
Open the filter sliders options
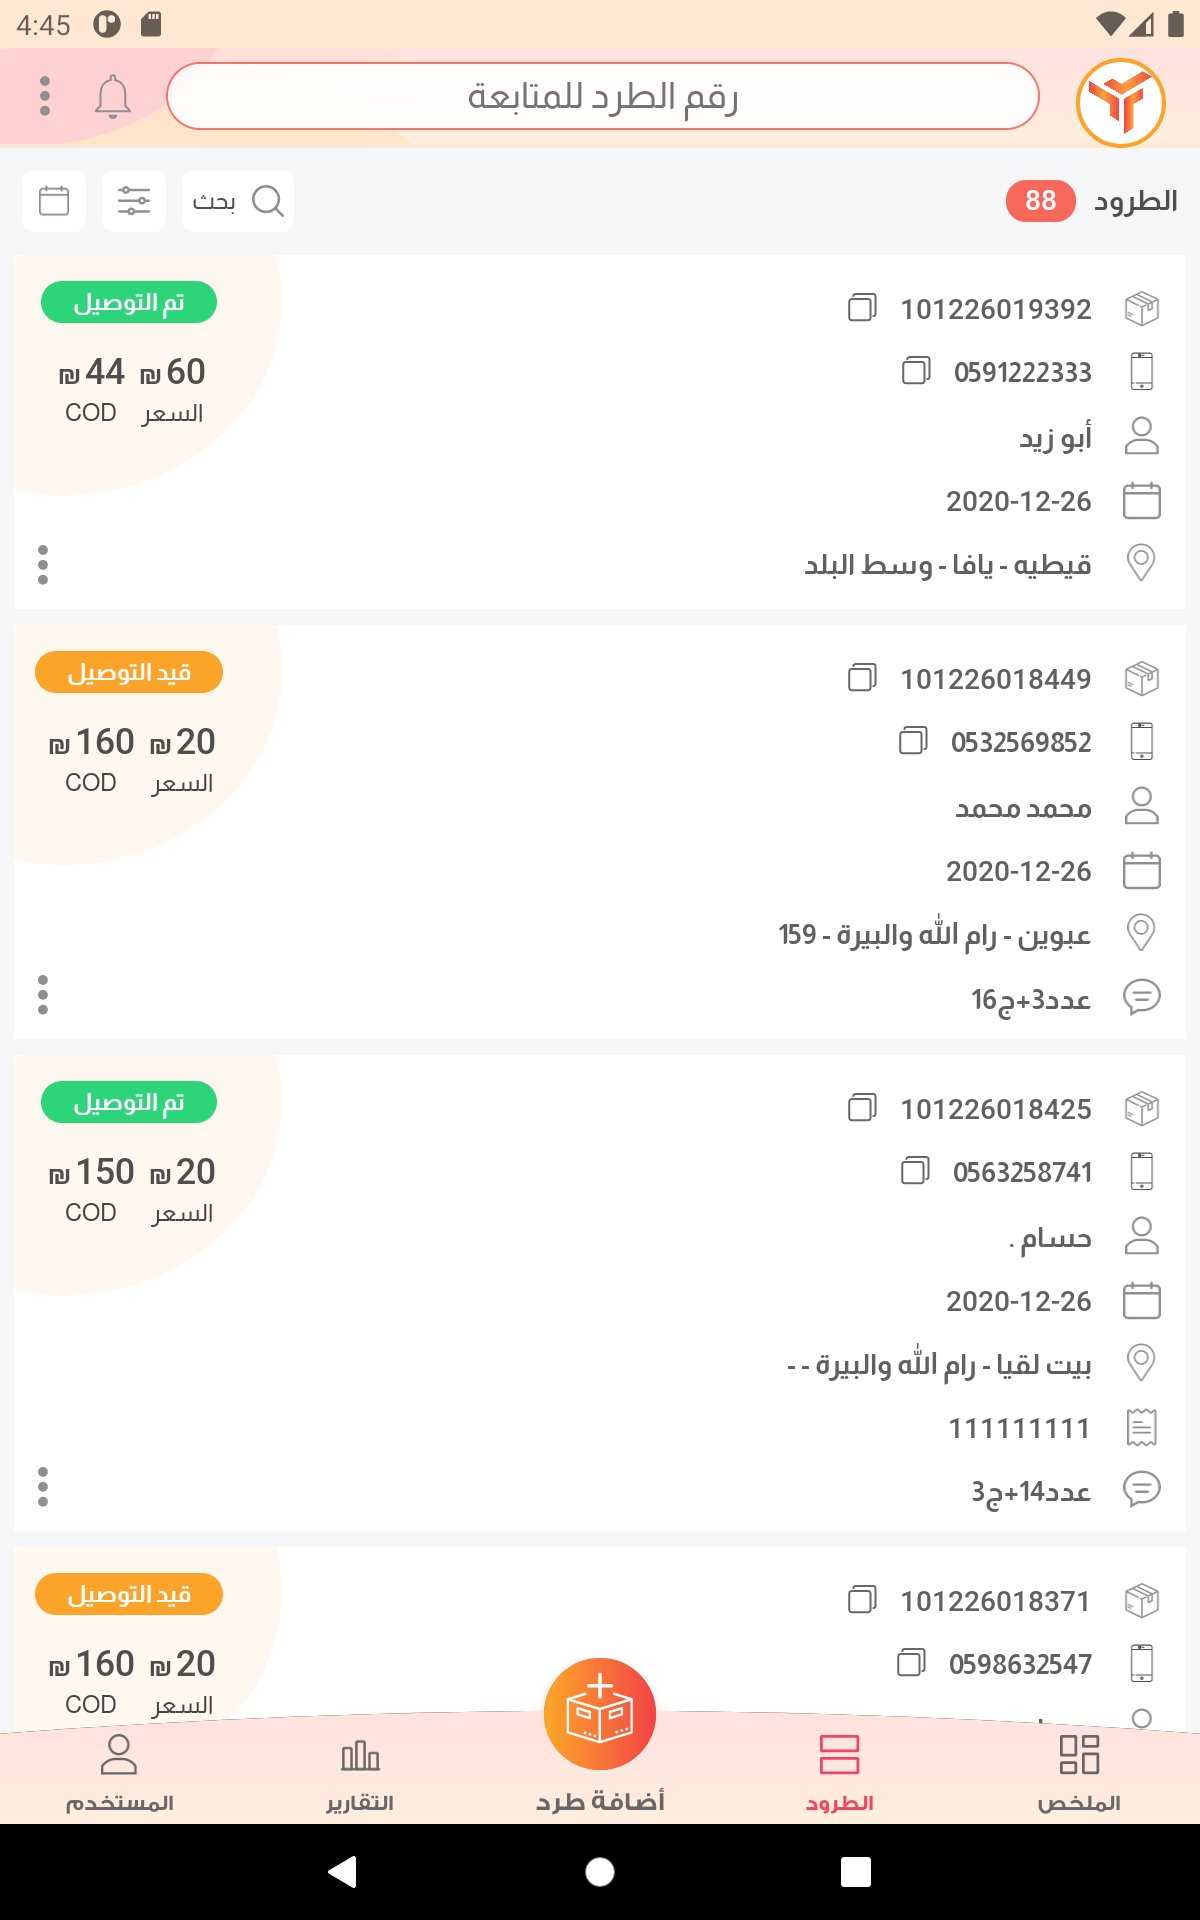pos(134,201)
